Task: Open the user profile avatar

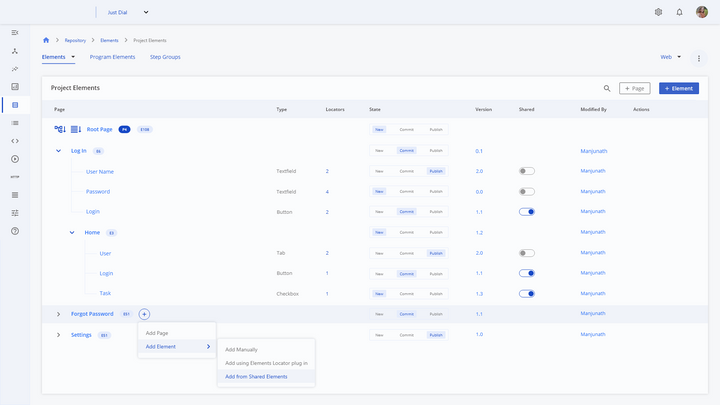Action: [702, 12]
